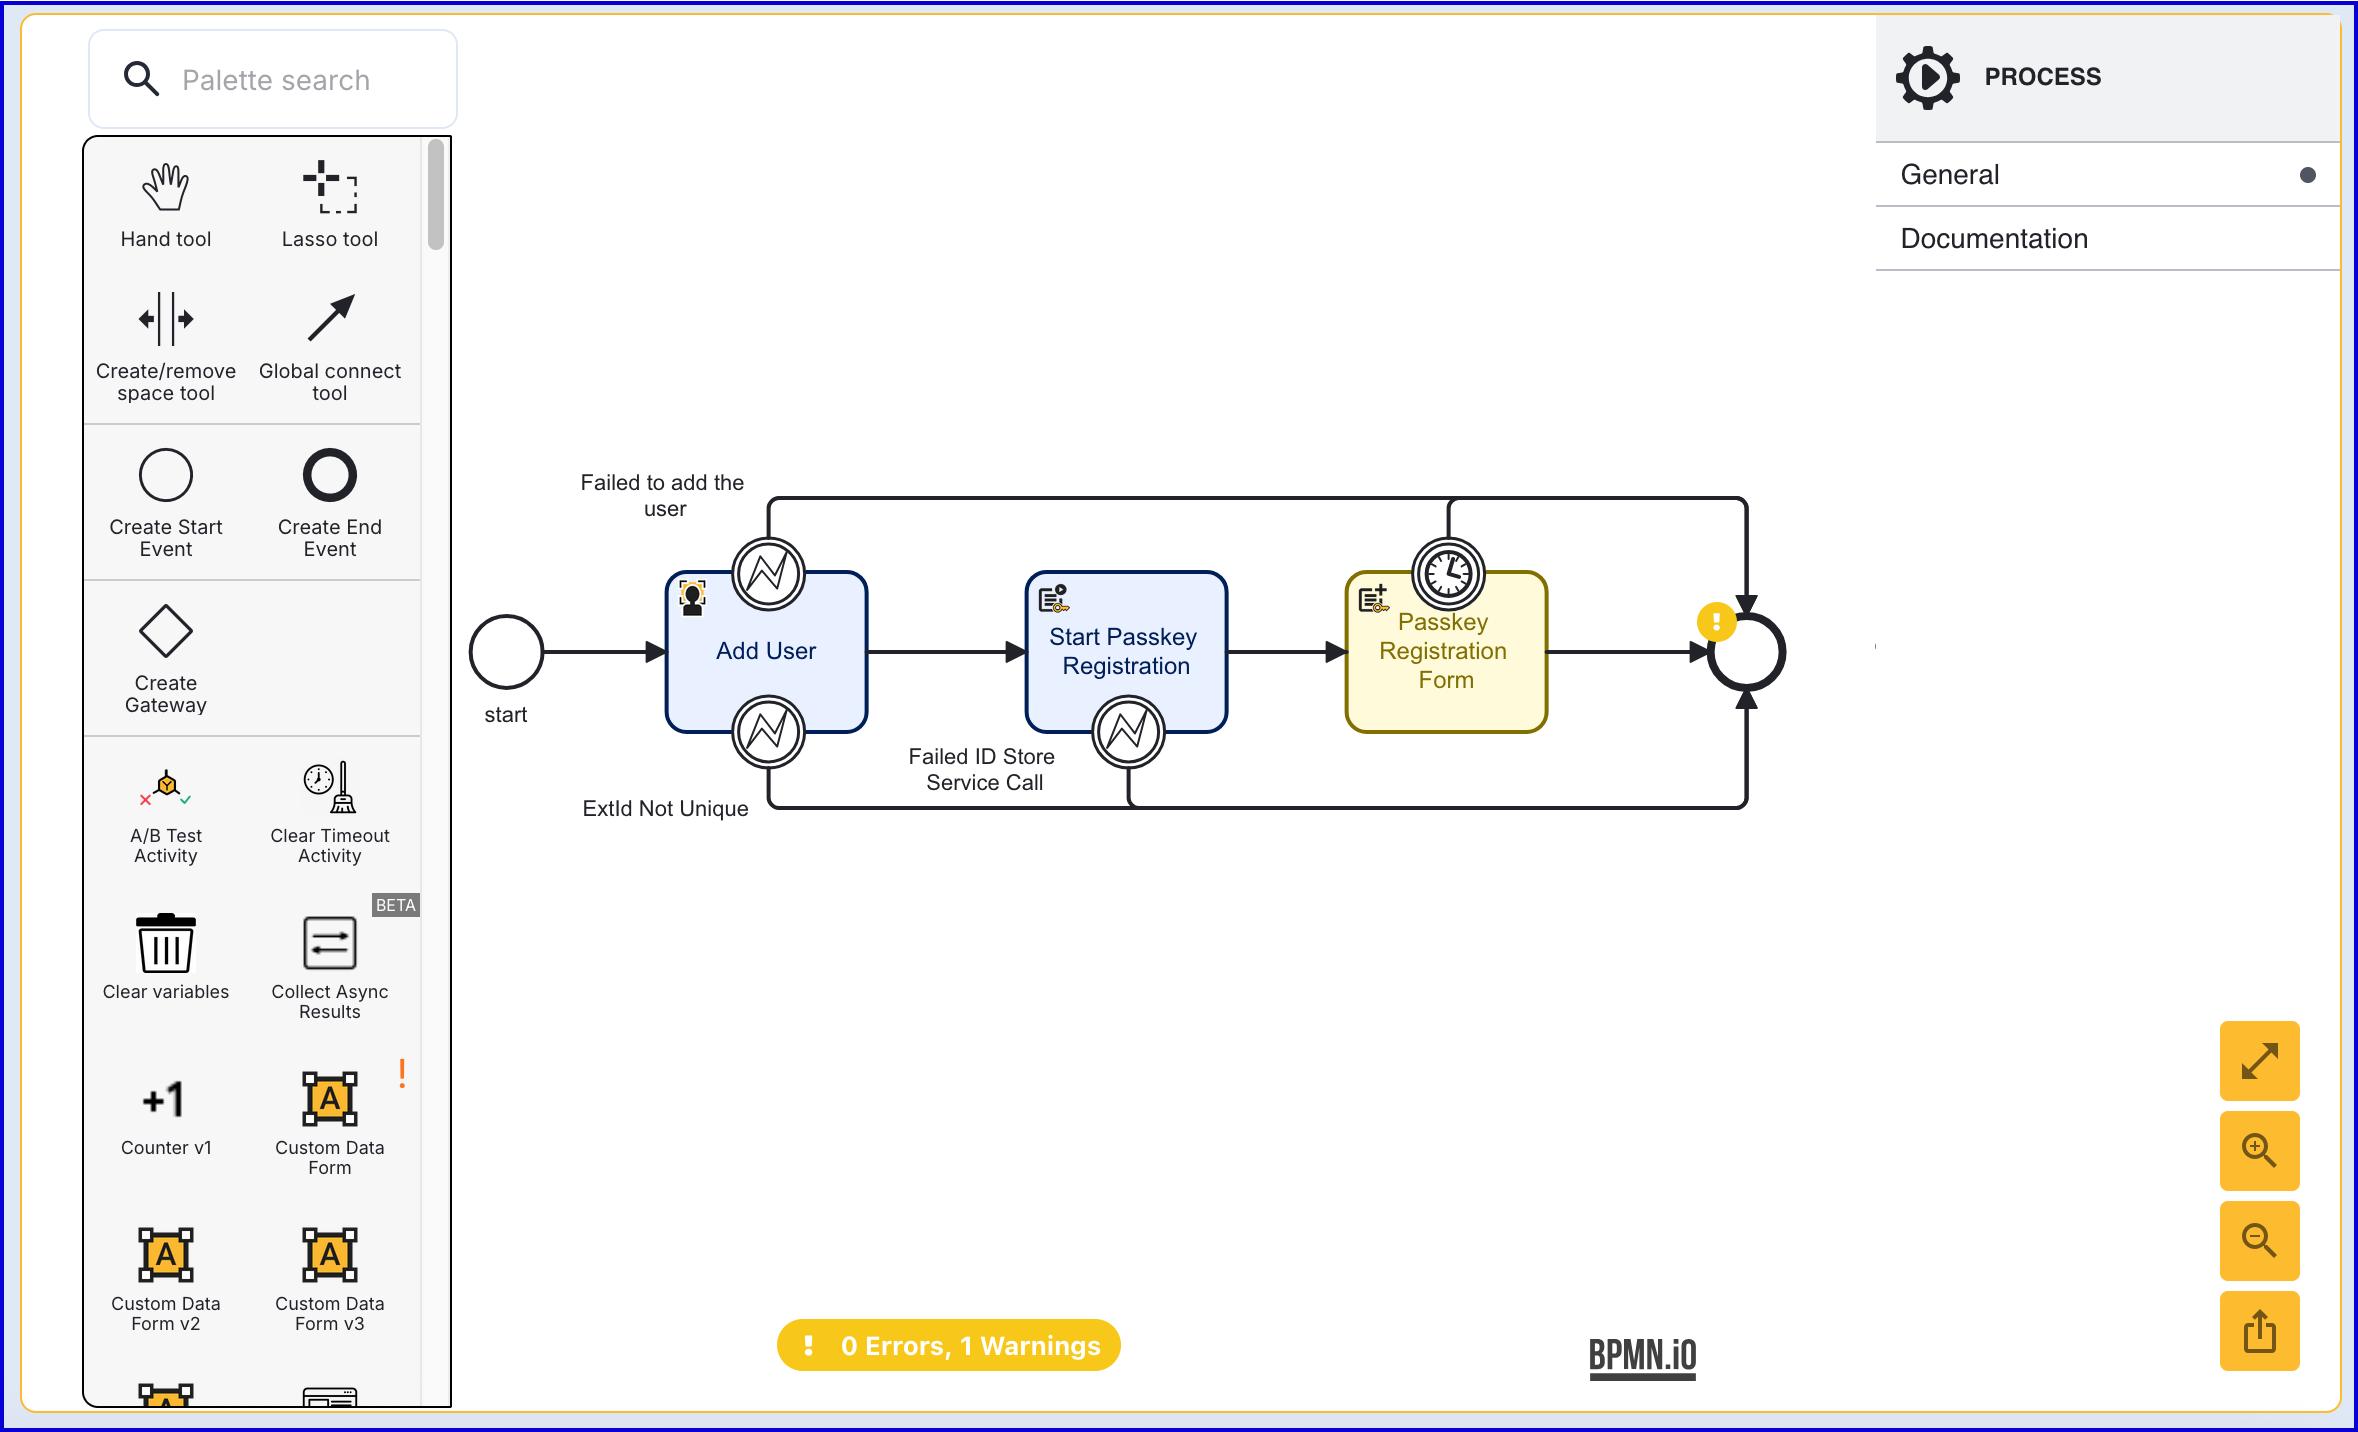Viewport: 2358px width, 1432px height.
Task: Zoom in with the plus magnifier button
Action: coord(2259,1151)
